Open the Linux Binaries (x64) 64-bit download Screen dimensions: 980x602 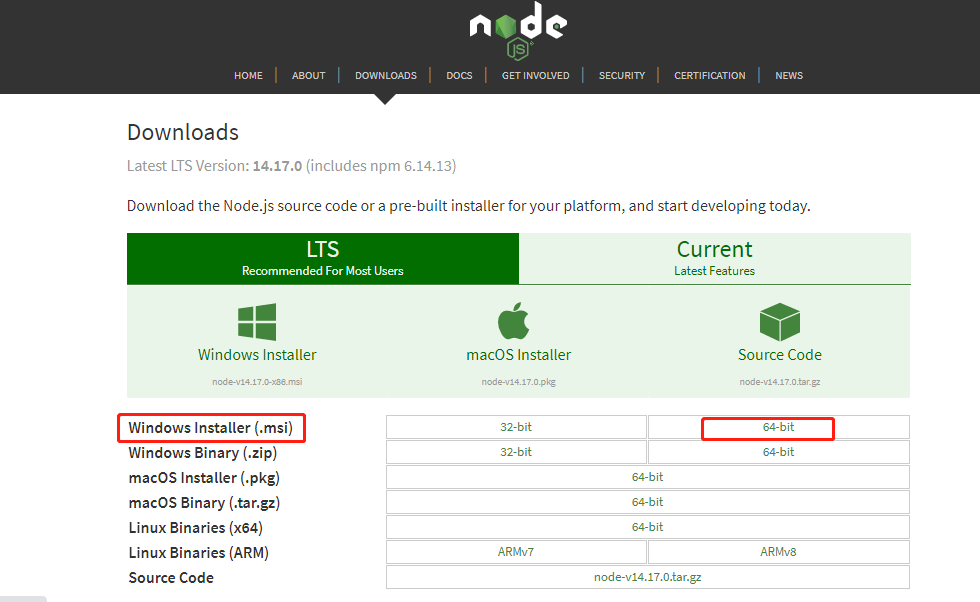pos(647,527)
